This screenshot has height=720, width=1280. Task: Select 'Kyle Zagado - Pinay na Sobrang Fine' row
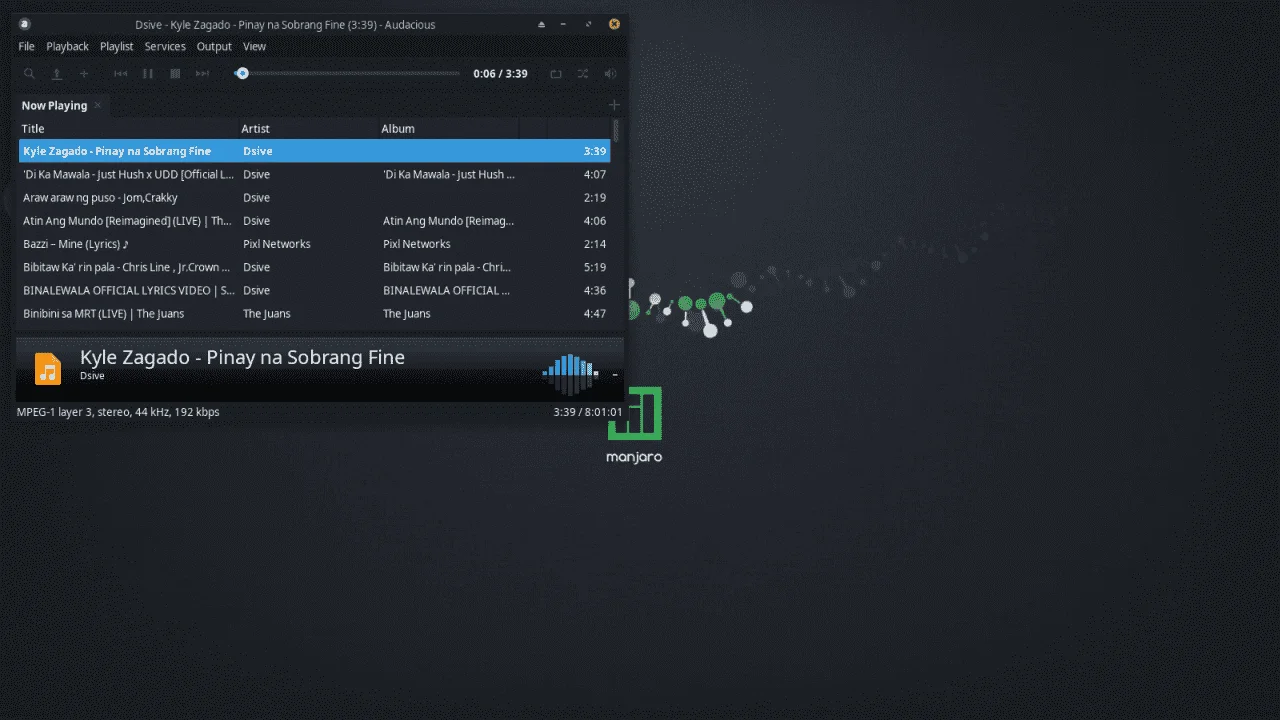pyautogui.click(x=314, y=151)
